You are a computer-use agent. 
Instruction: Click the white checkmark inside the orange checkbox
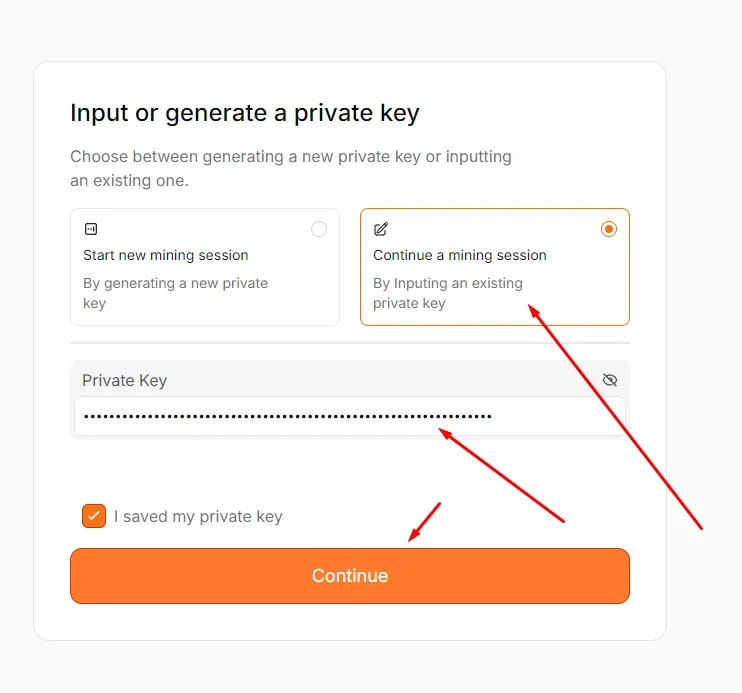(x=94, y=516)
